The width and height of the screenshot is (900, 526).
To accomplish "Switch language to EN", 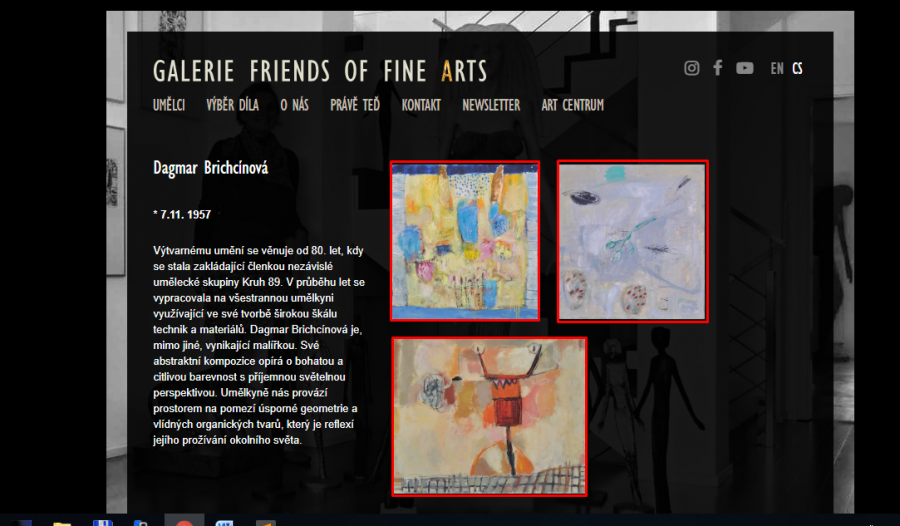I will [777, 69].
